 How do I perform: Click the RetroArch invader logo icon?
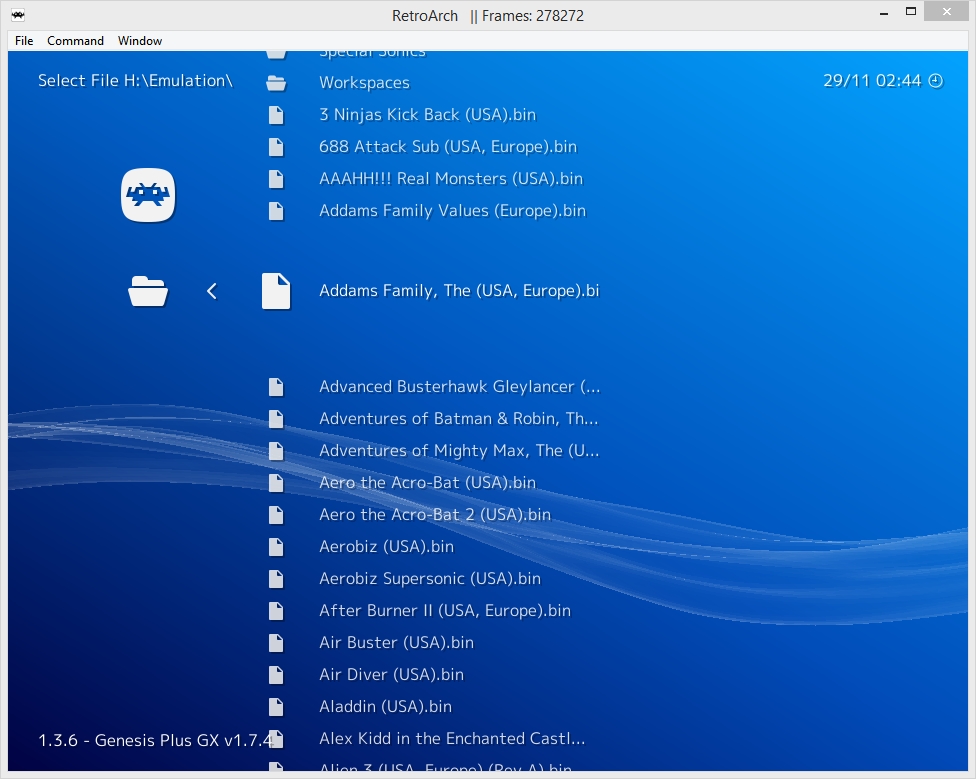(148, 195)
